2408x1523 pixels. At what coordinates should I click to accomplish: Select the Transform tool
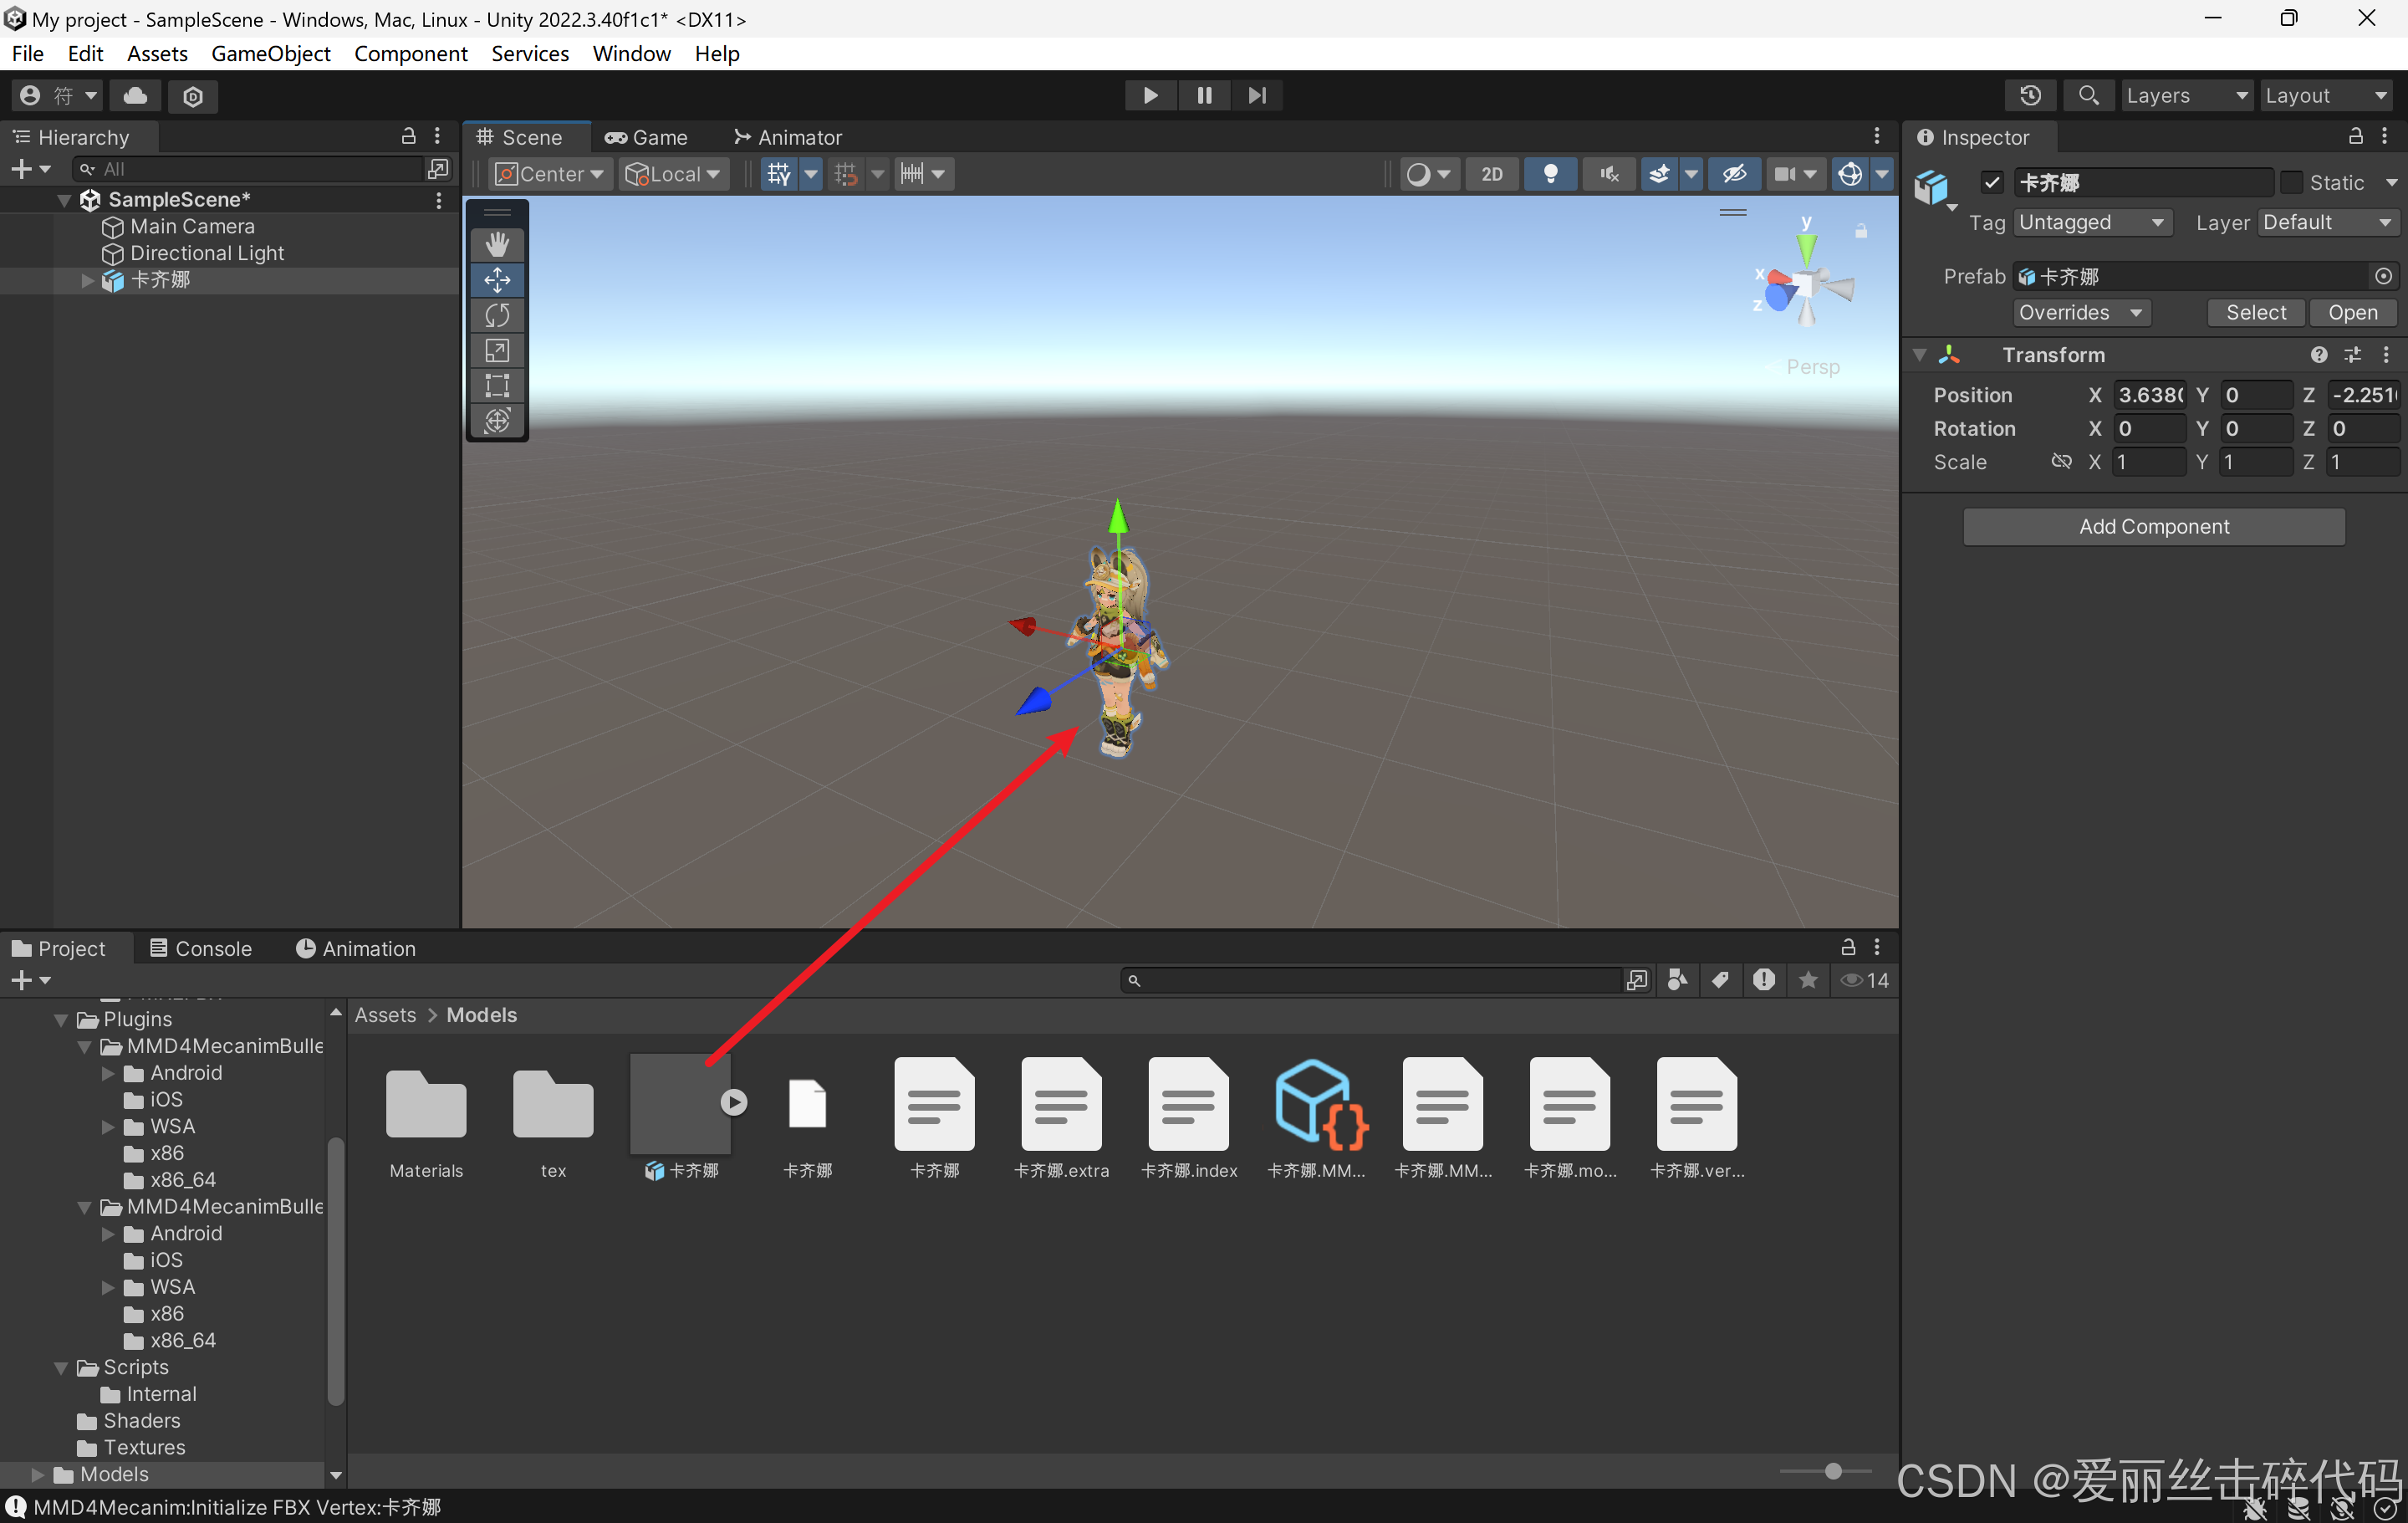497,420
